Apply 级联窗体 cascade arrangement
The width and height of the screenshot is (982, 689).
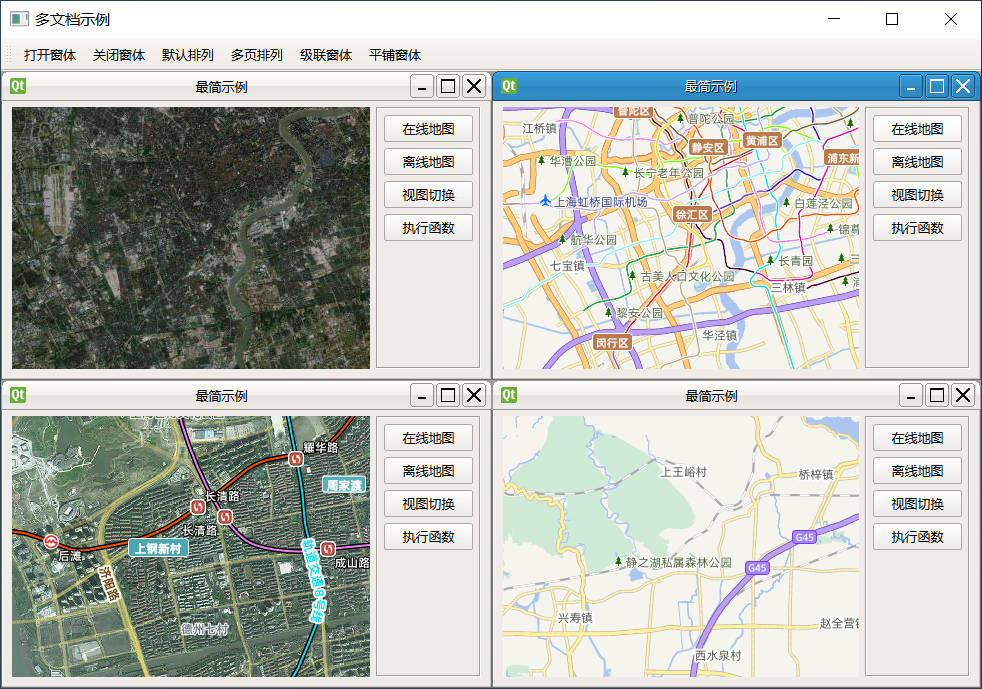(326, 55)
